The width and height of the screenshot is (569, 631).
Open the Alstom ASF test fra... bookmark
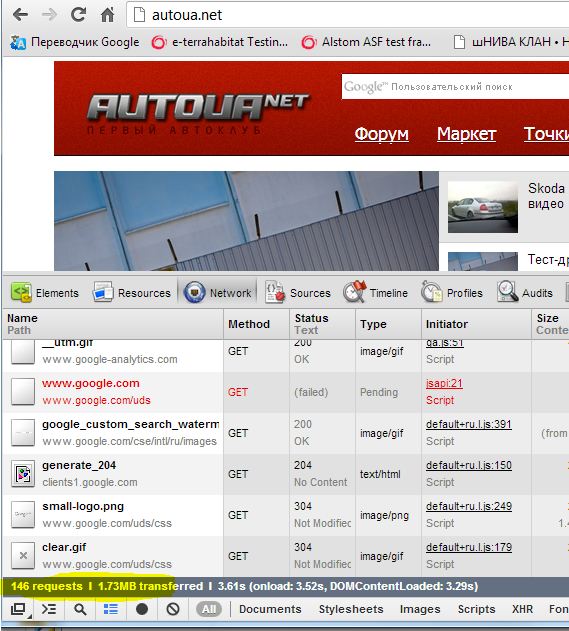[366, 42]
